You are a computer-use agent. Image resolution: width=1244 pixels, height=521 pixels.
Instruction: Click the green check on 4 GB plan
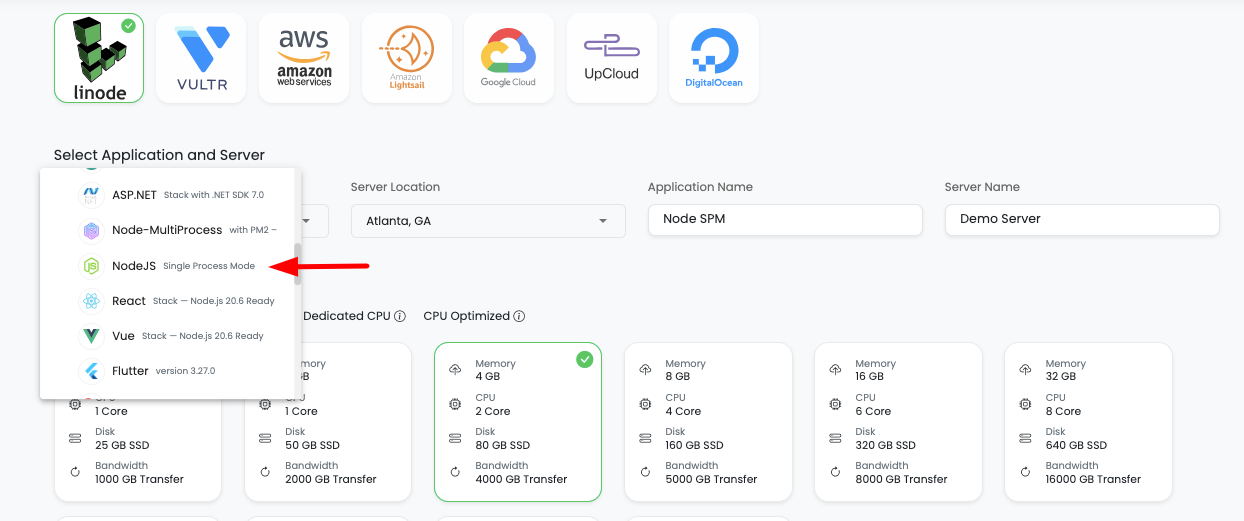click(x=584, y=360)
